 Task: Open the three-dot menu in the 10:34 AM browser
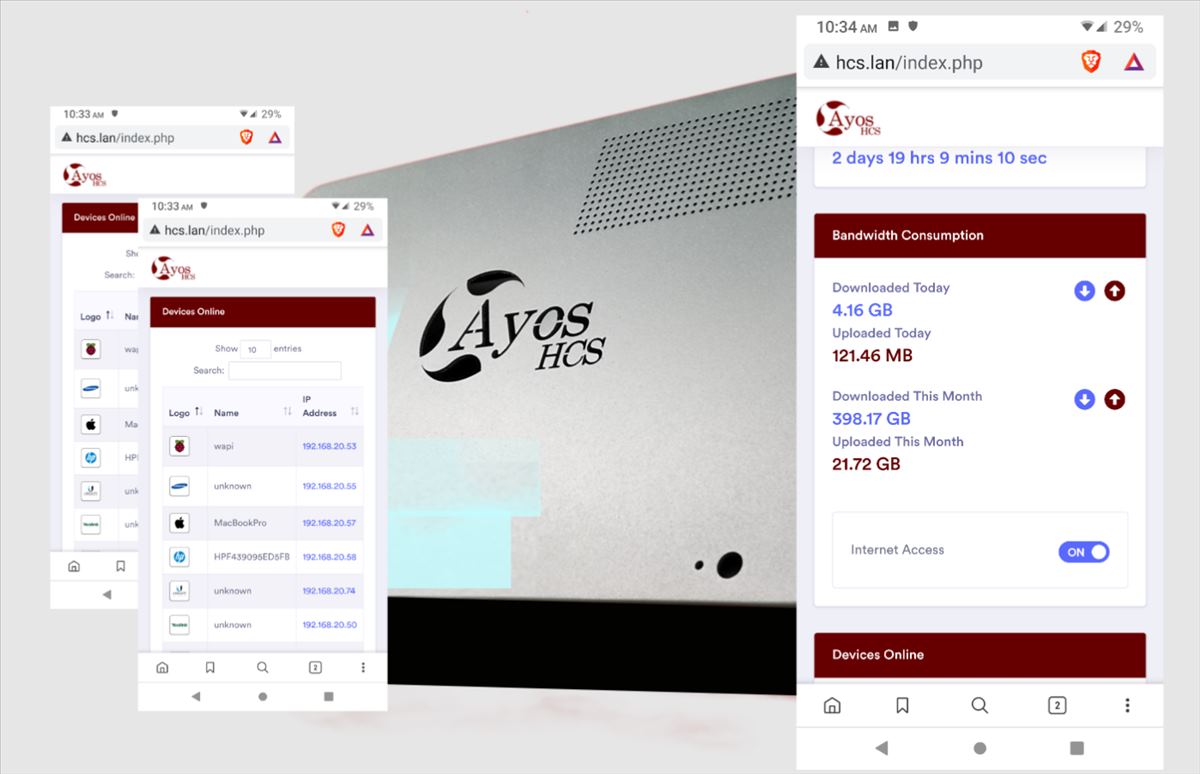point(1127,705)
